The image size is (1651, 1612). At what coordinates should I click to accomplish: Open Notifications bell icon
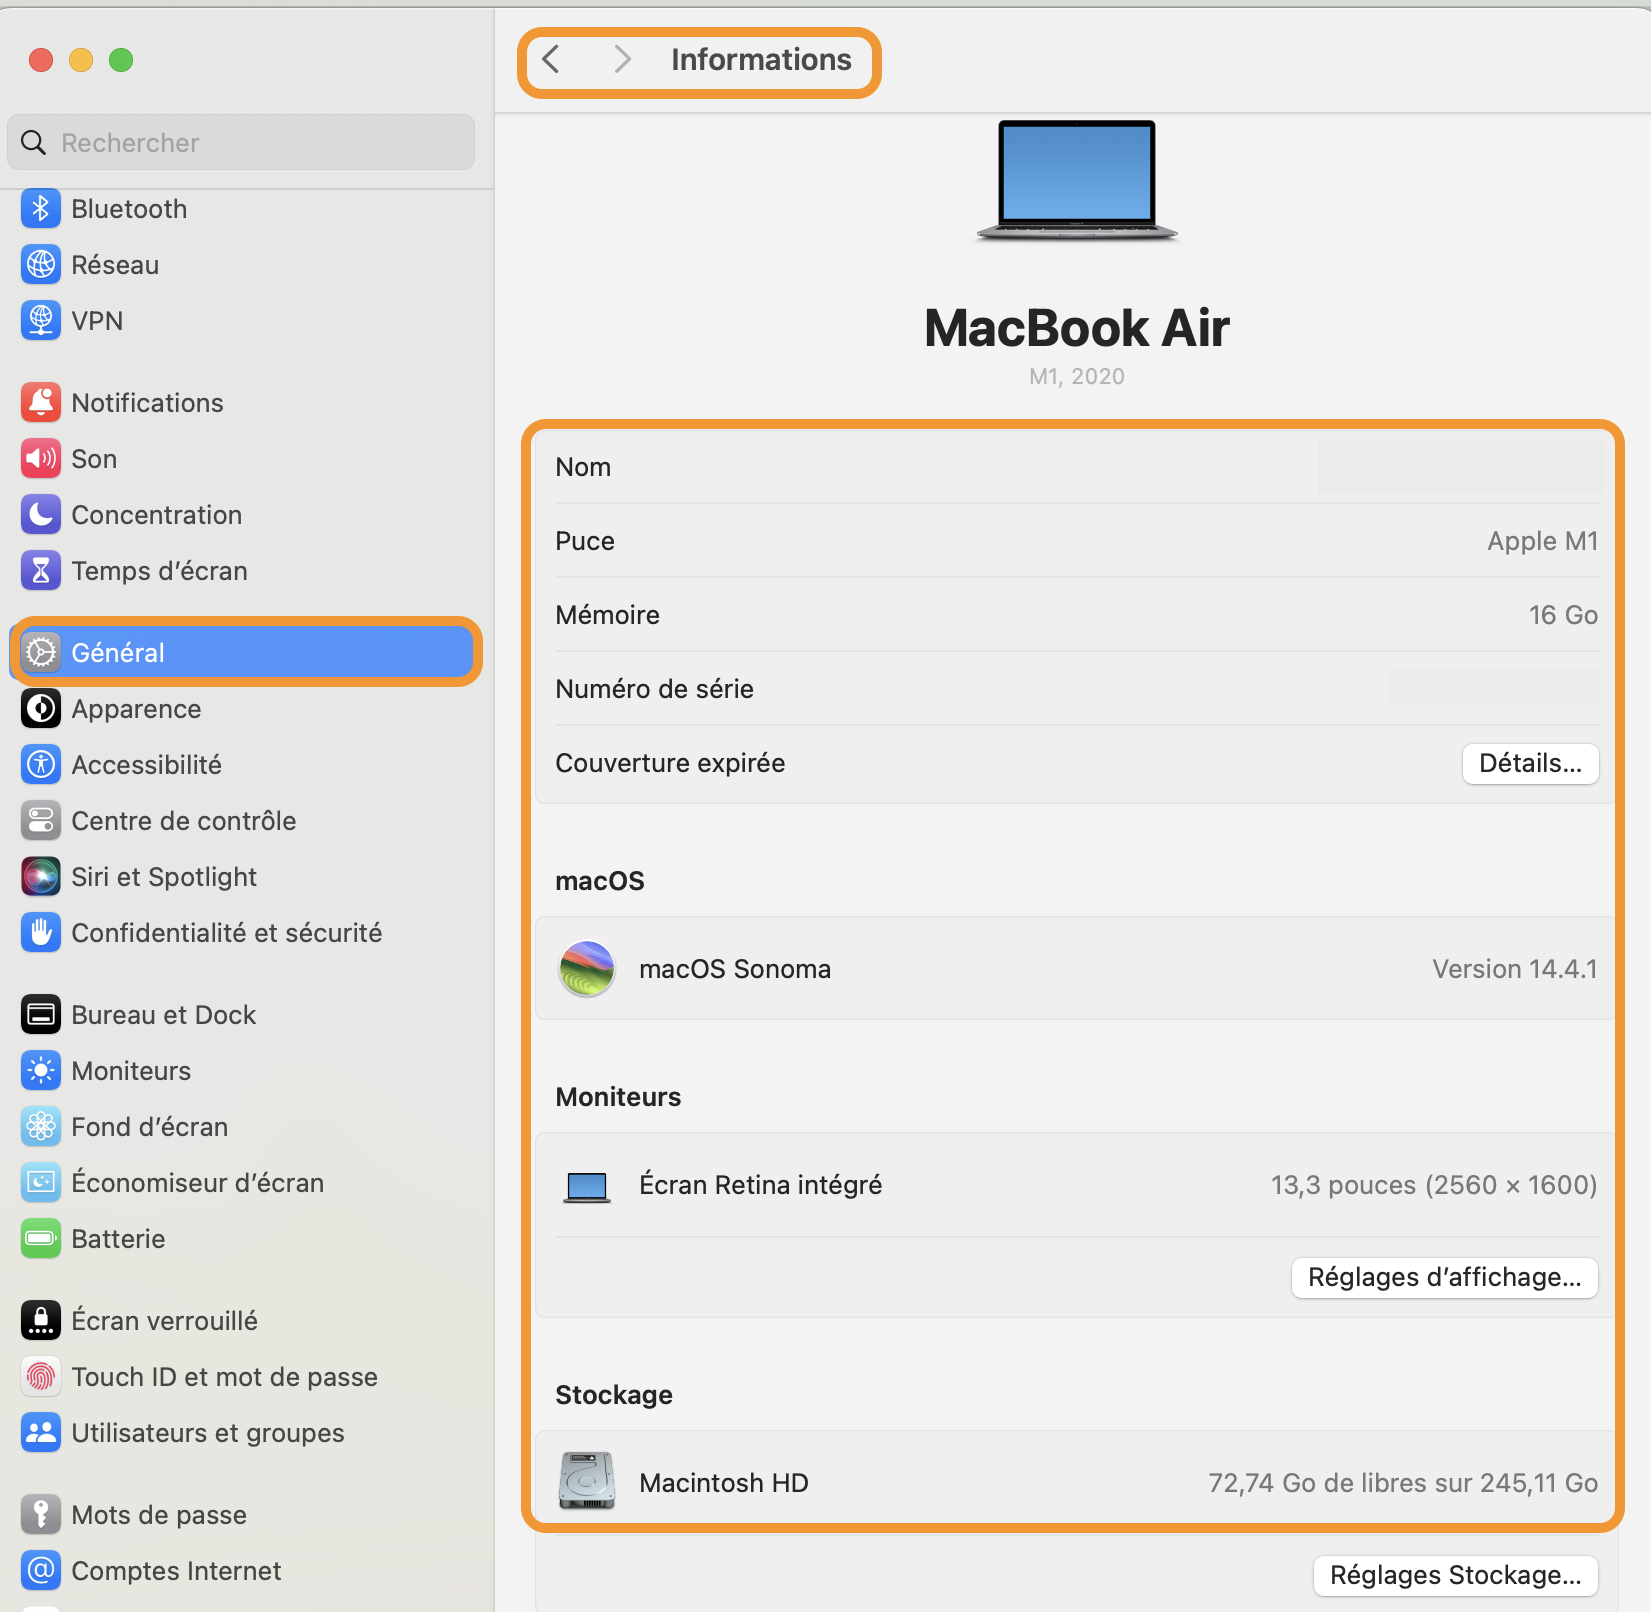point(41,402)
